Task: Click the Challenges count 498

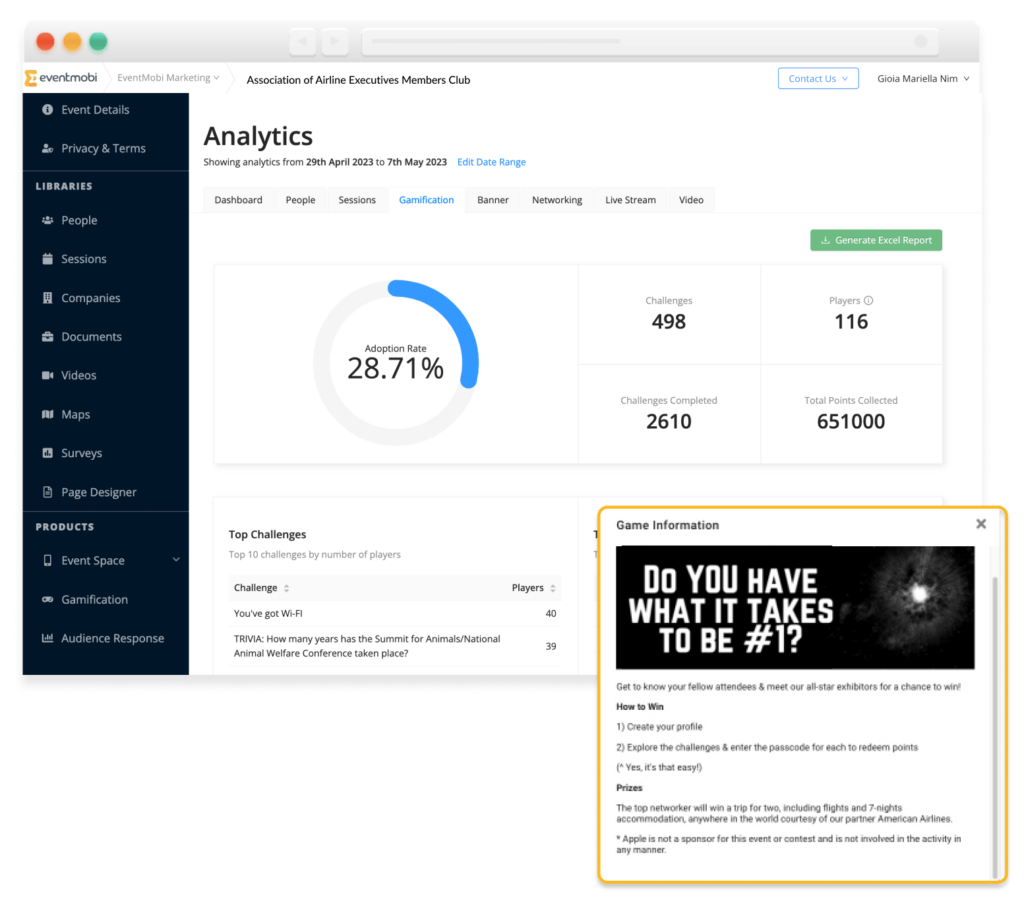Action: (x=669, y=321)
